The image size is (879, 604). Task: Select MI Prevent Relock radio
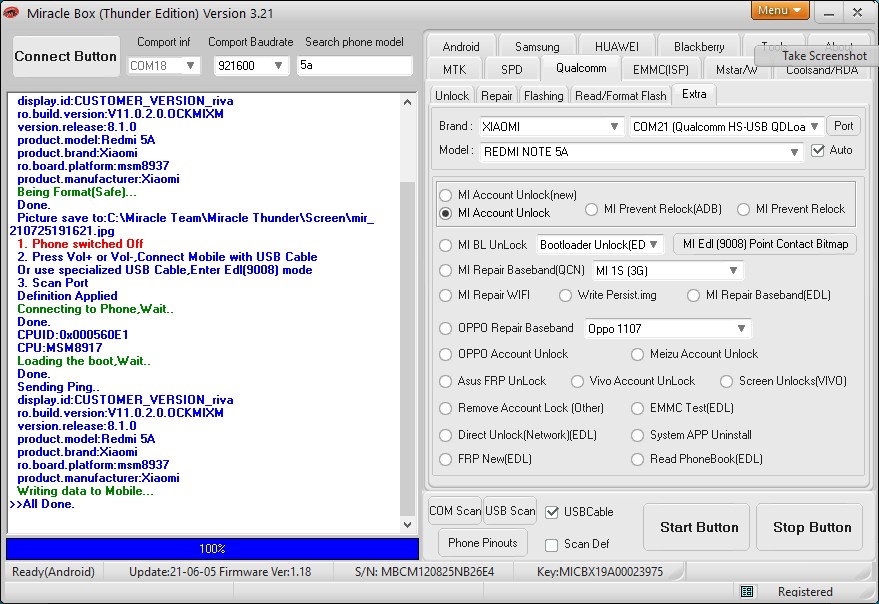click(743, 209)
